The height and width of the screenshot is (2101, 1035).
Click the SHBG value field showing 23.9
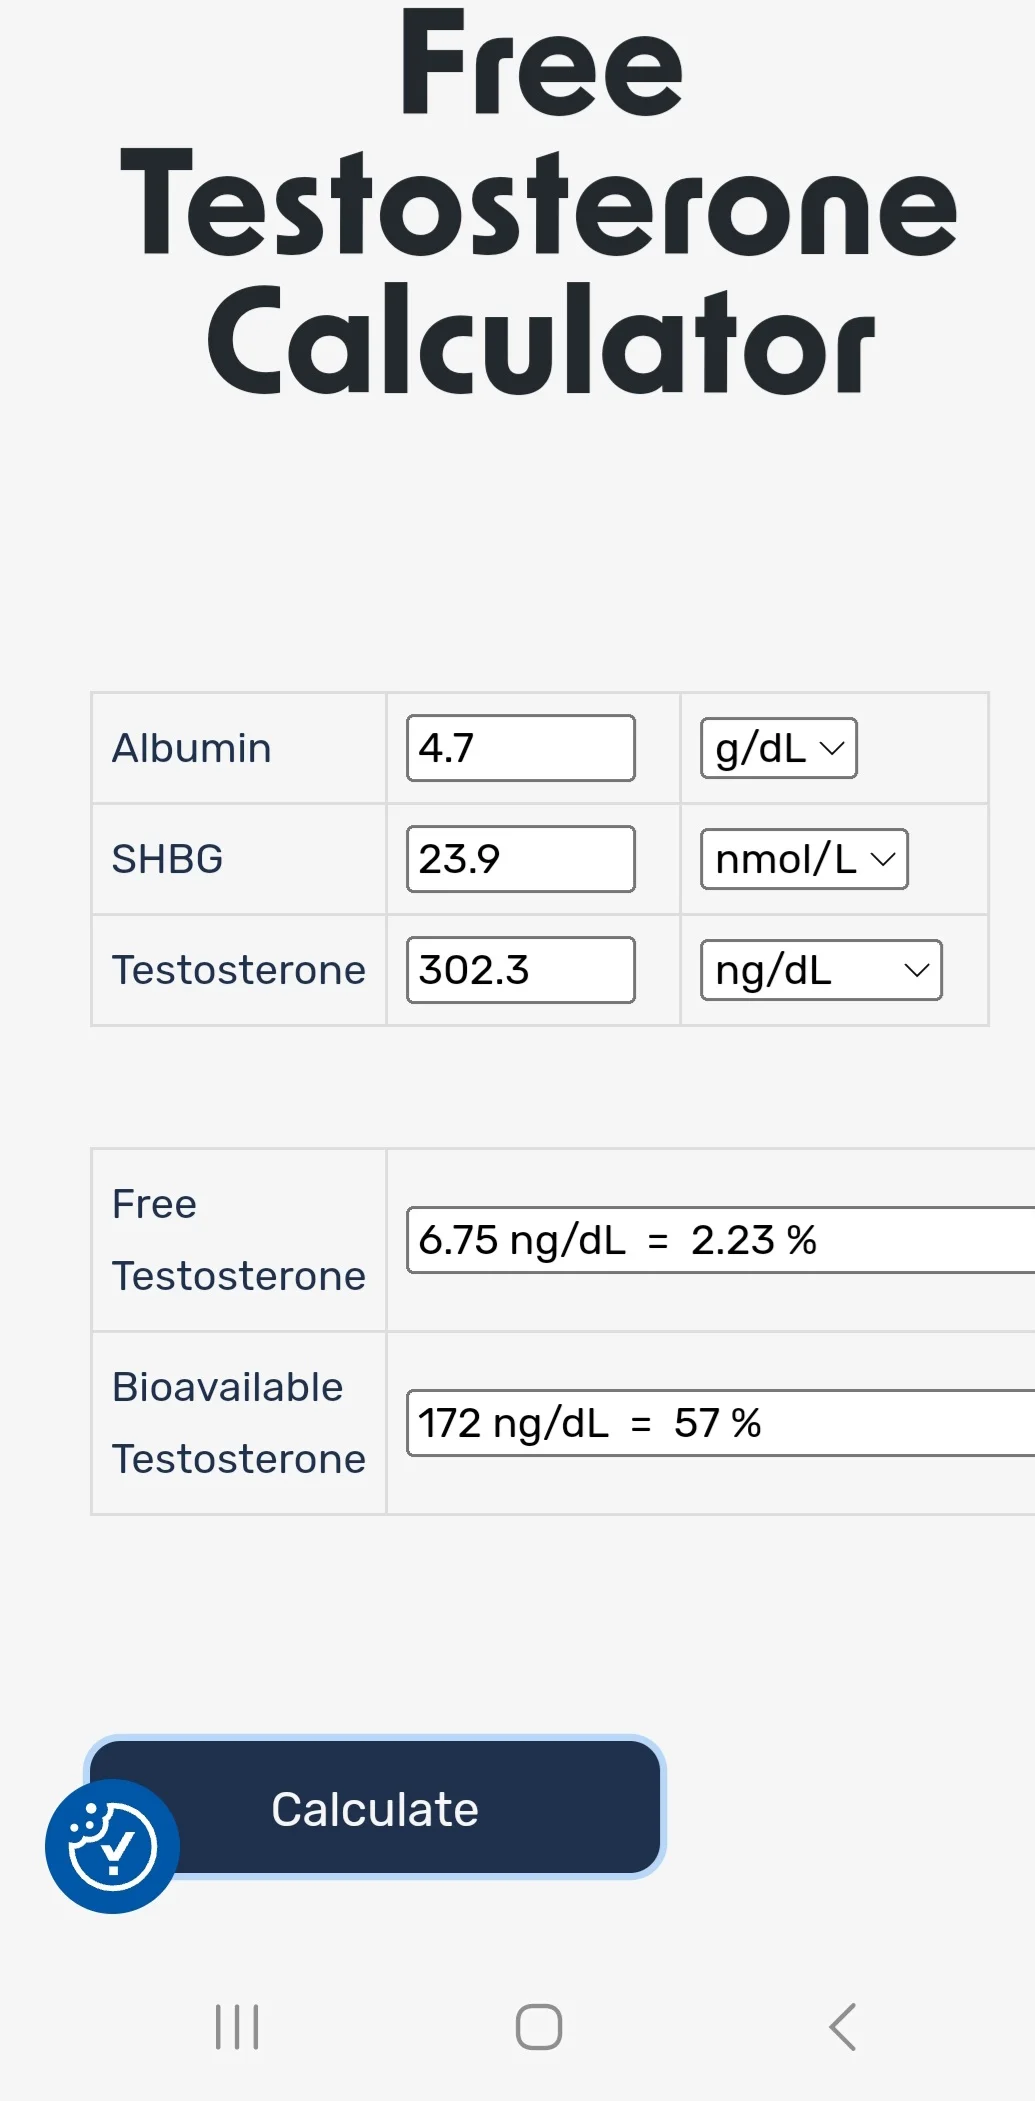[x=520, y=859]
